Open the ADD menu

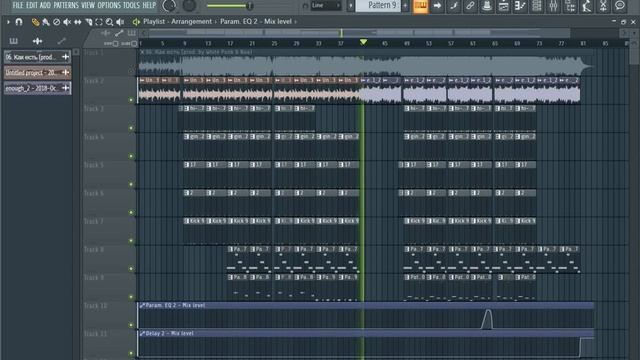pos(45,5)
